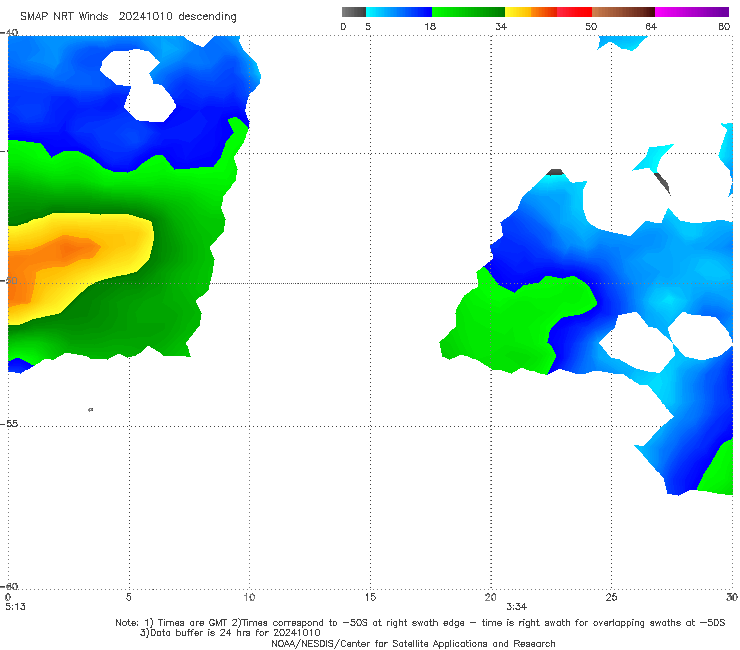Click the 'NOAA/NESDIS/Center for Satellite Applications and Research' credit
740x650 pixels.
(413, 643)
